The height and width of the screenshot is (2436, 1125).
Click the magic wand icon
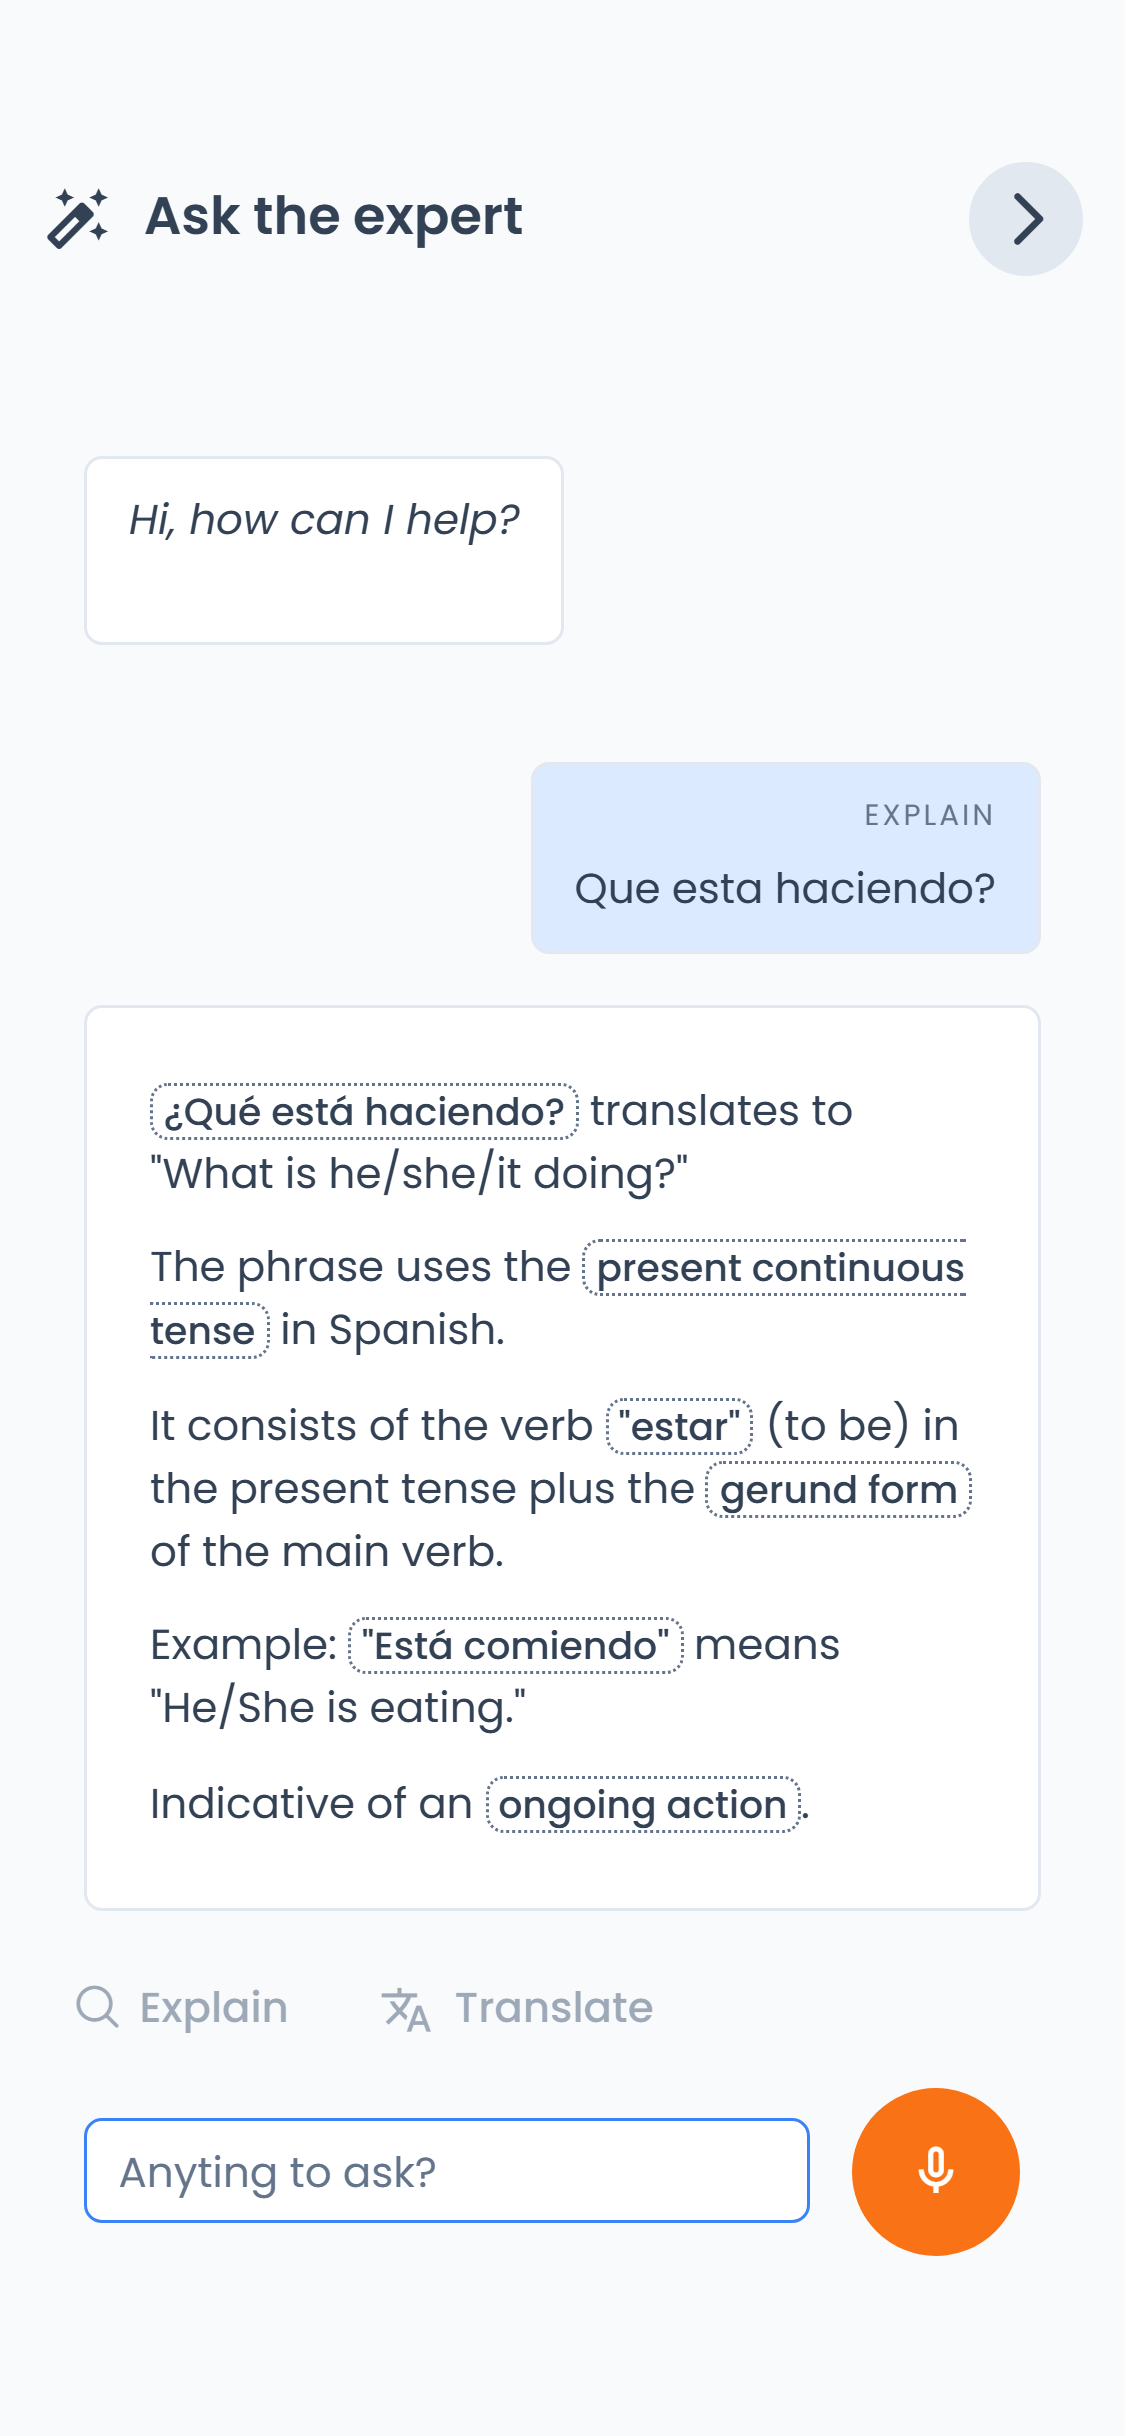pos(78,218)
